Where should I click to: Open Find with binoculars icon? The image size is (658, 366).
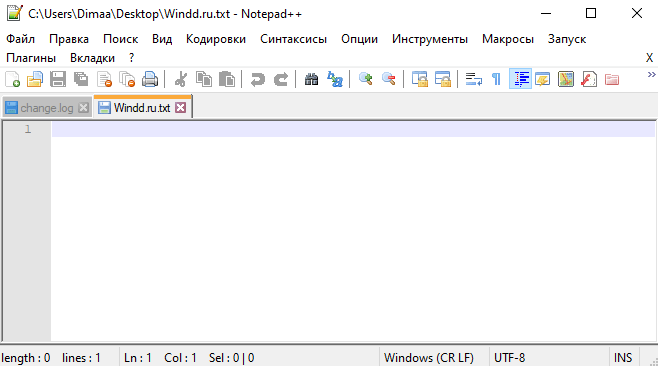(x=311, y=79)
